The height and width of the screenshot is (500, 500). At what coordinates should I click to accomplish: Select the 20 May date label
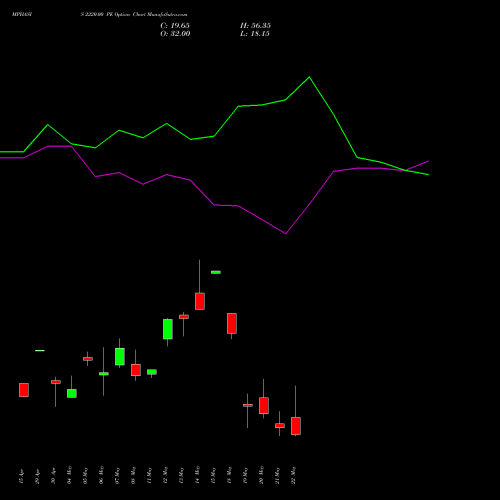tap(261, 476)
